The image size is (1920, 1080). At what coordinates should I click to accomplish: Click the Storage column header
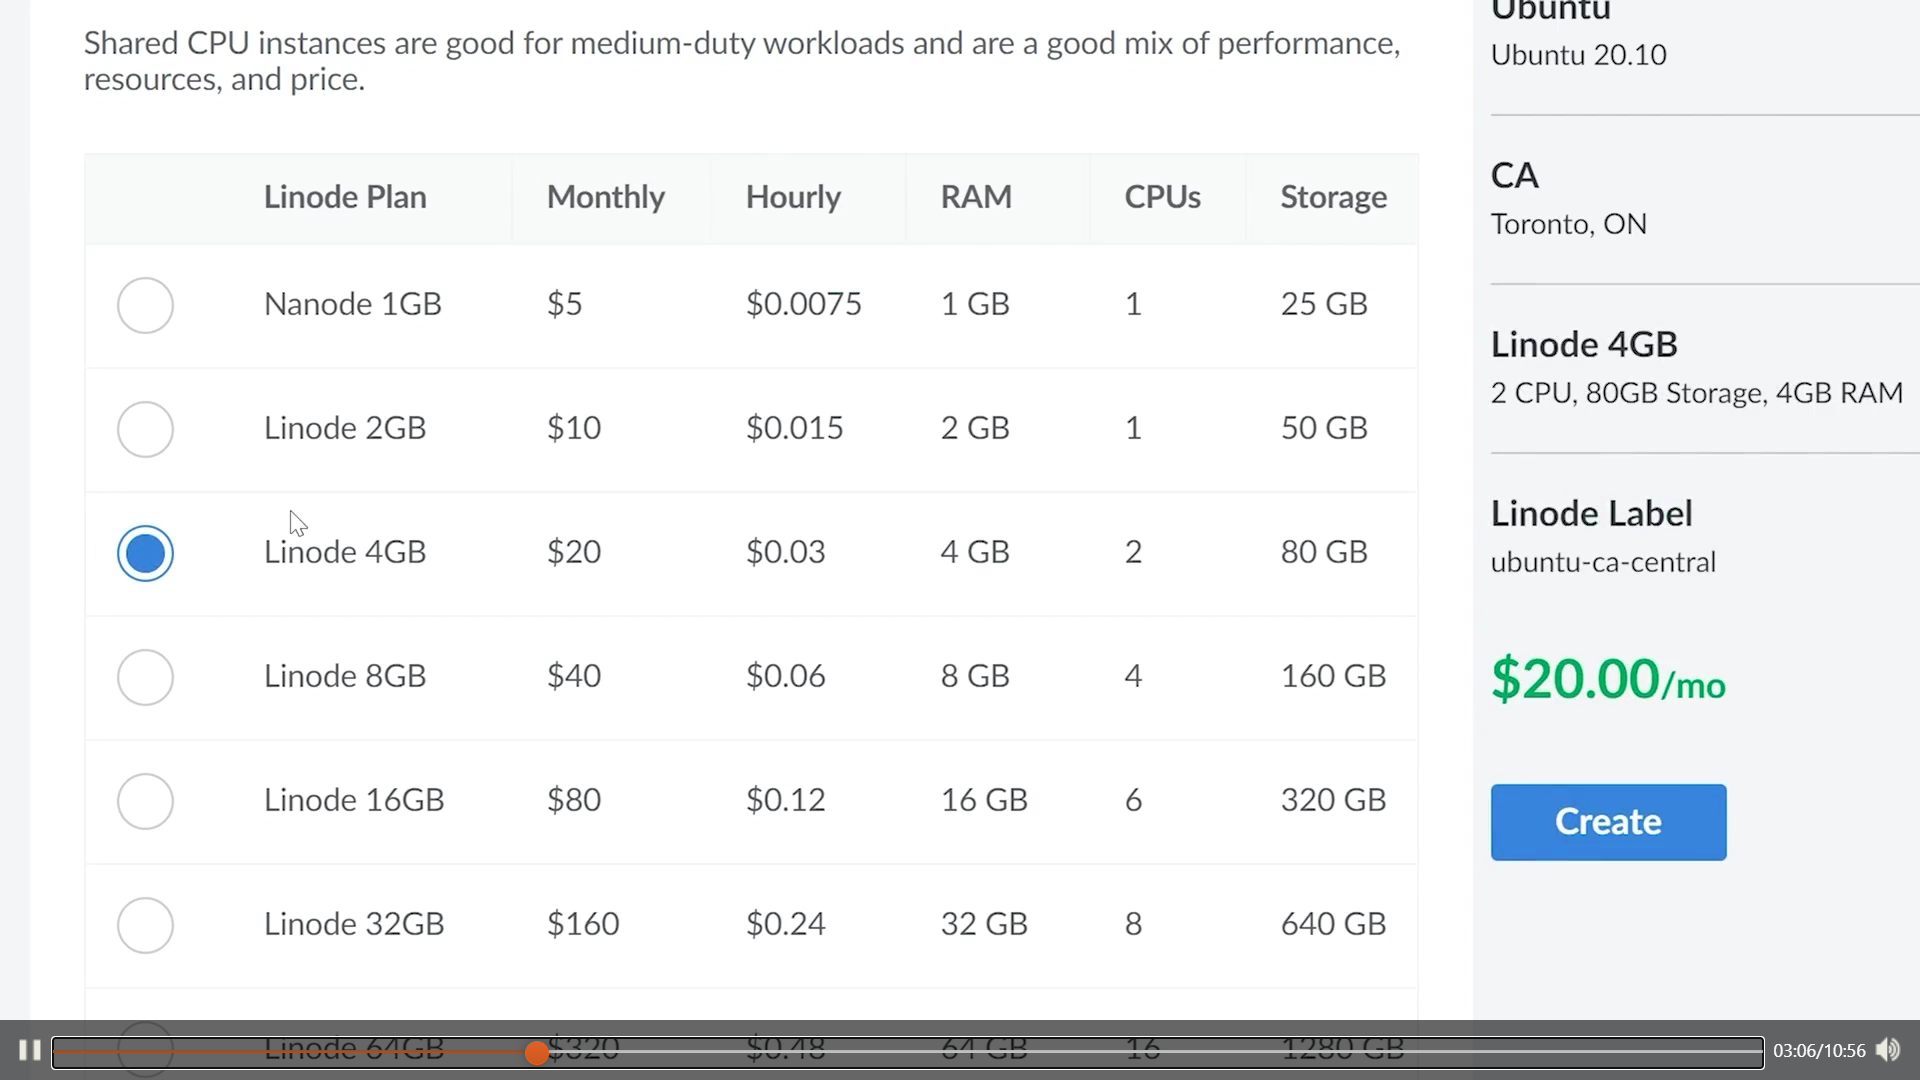(1333, 197)
